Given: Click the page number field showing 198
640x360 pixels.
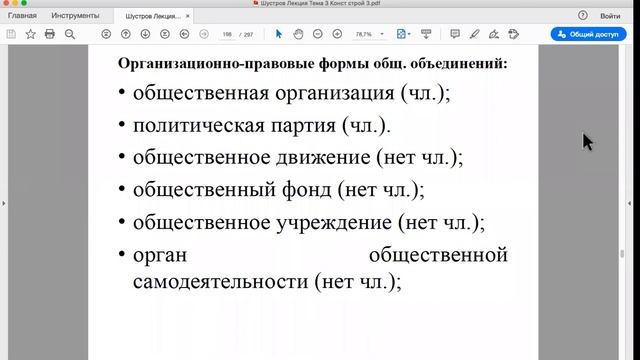Looking at the screenshot, I should pyautogui.click(x=227, y=35).
